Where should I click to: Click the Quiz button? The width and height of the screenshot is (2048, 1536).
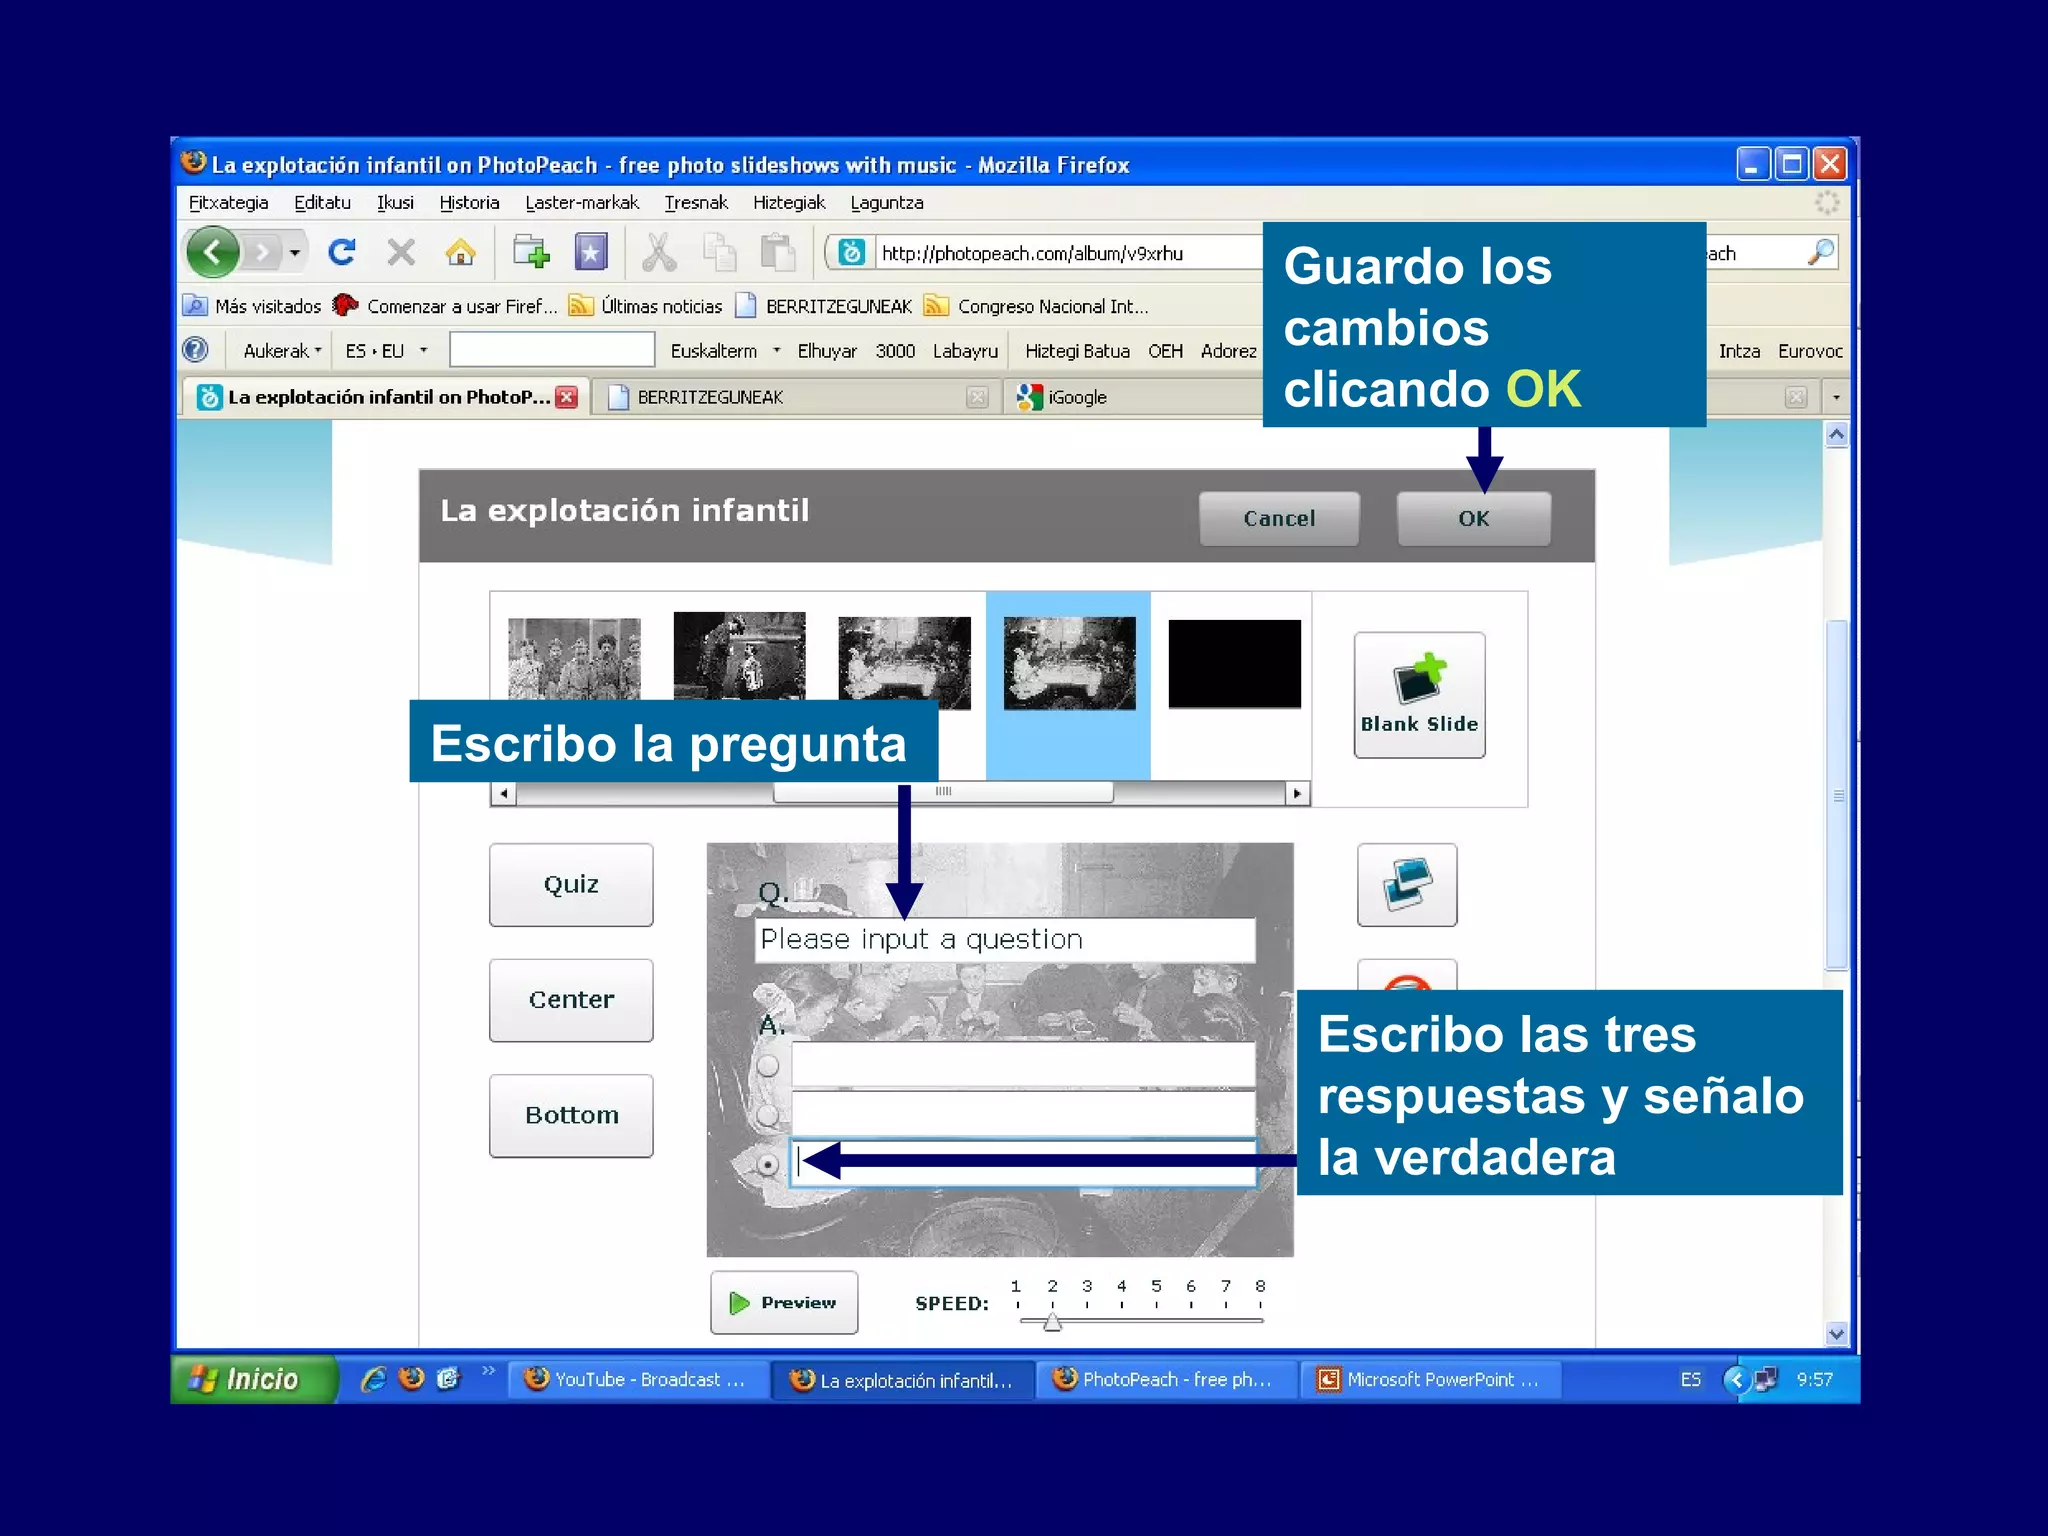pos(571,885)
